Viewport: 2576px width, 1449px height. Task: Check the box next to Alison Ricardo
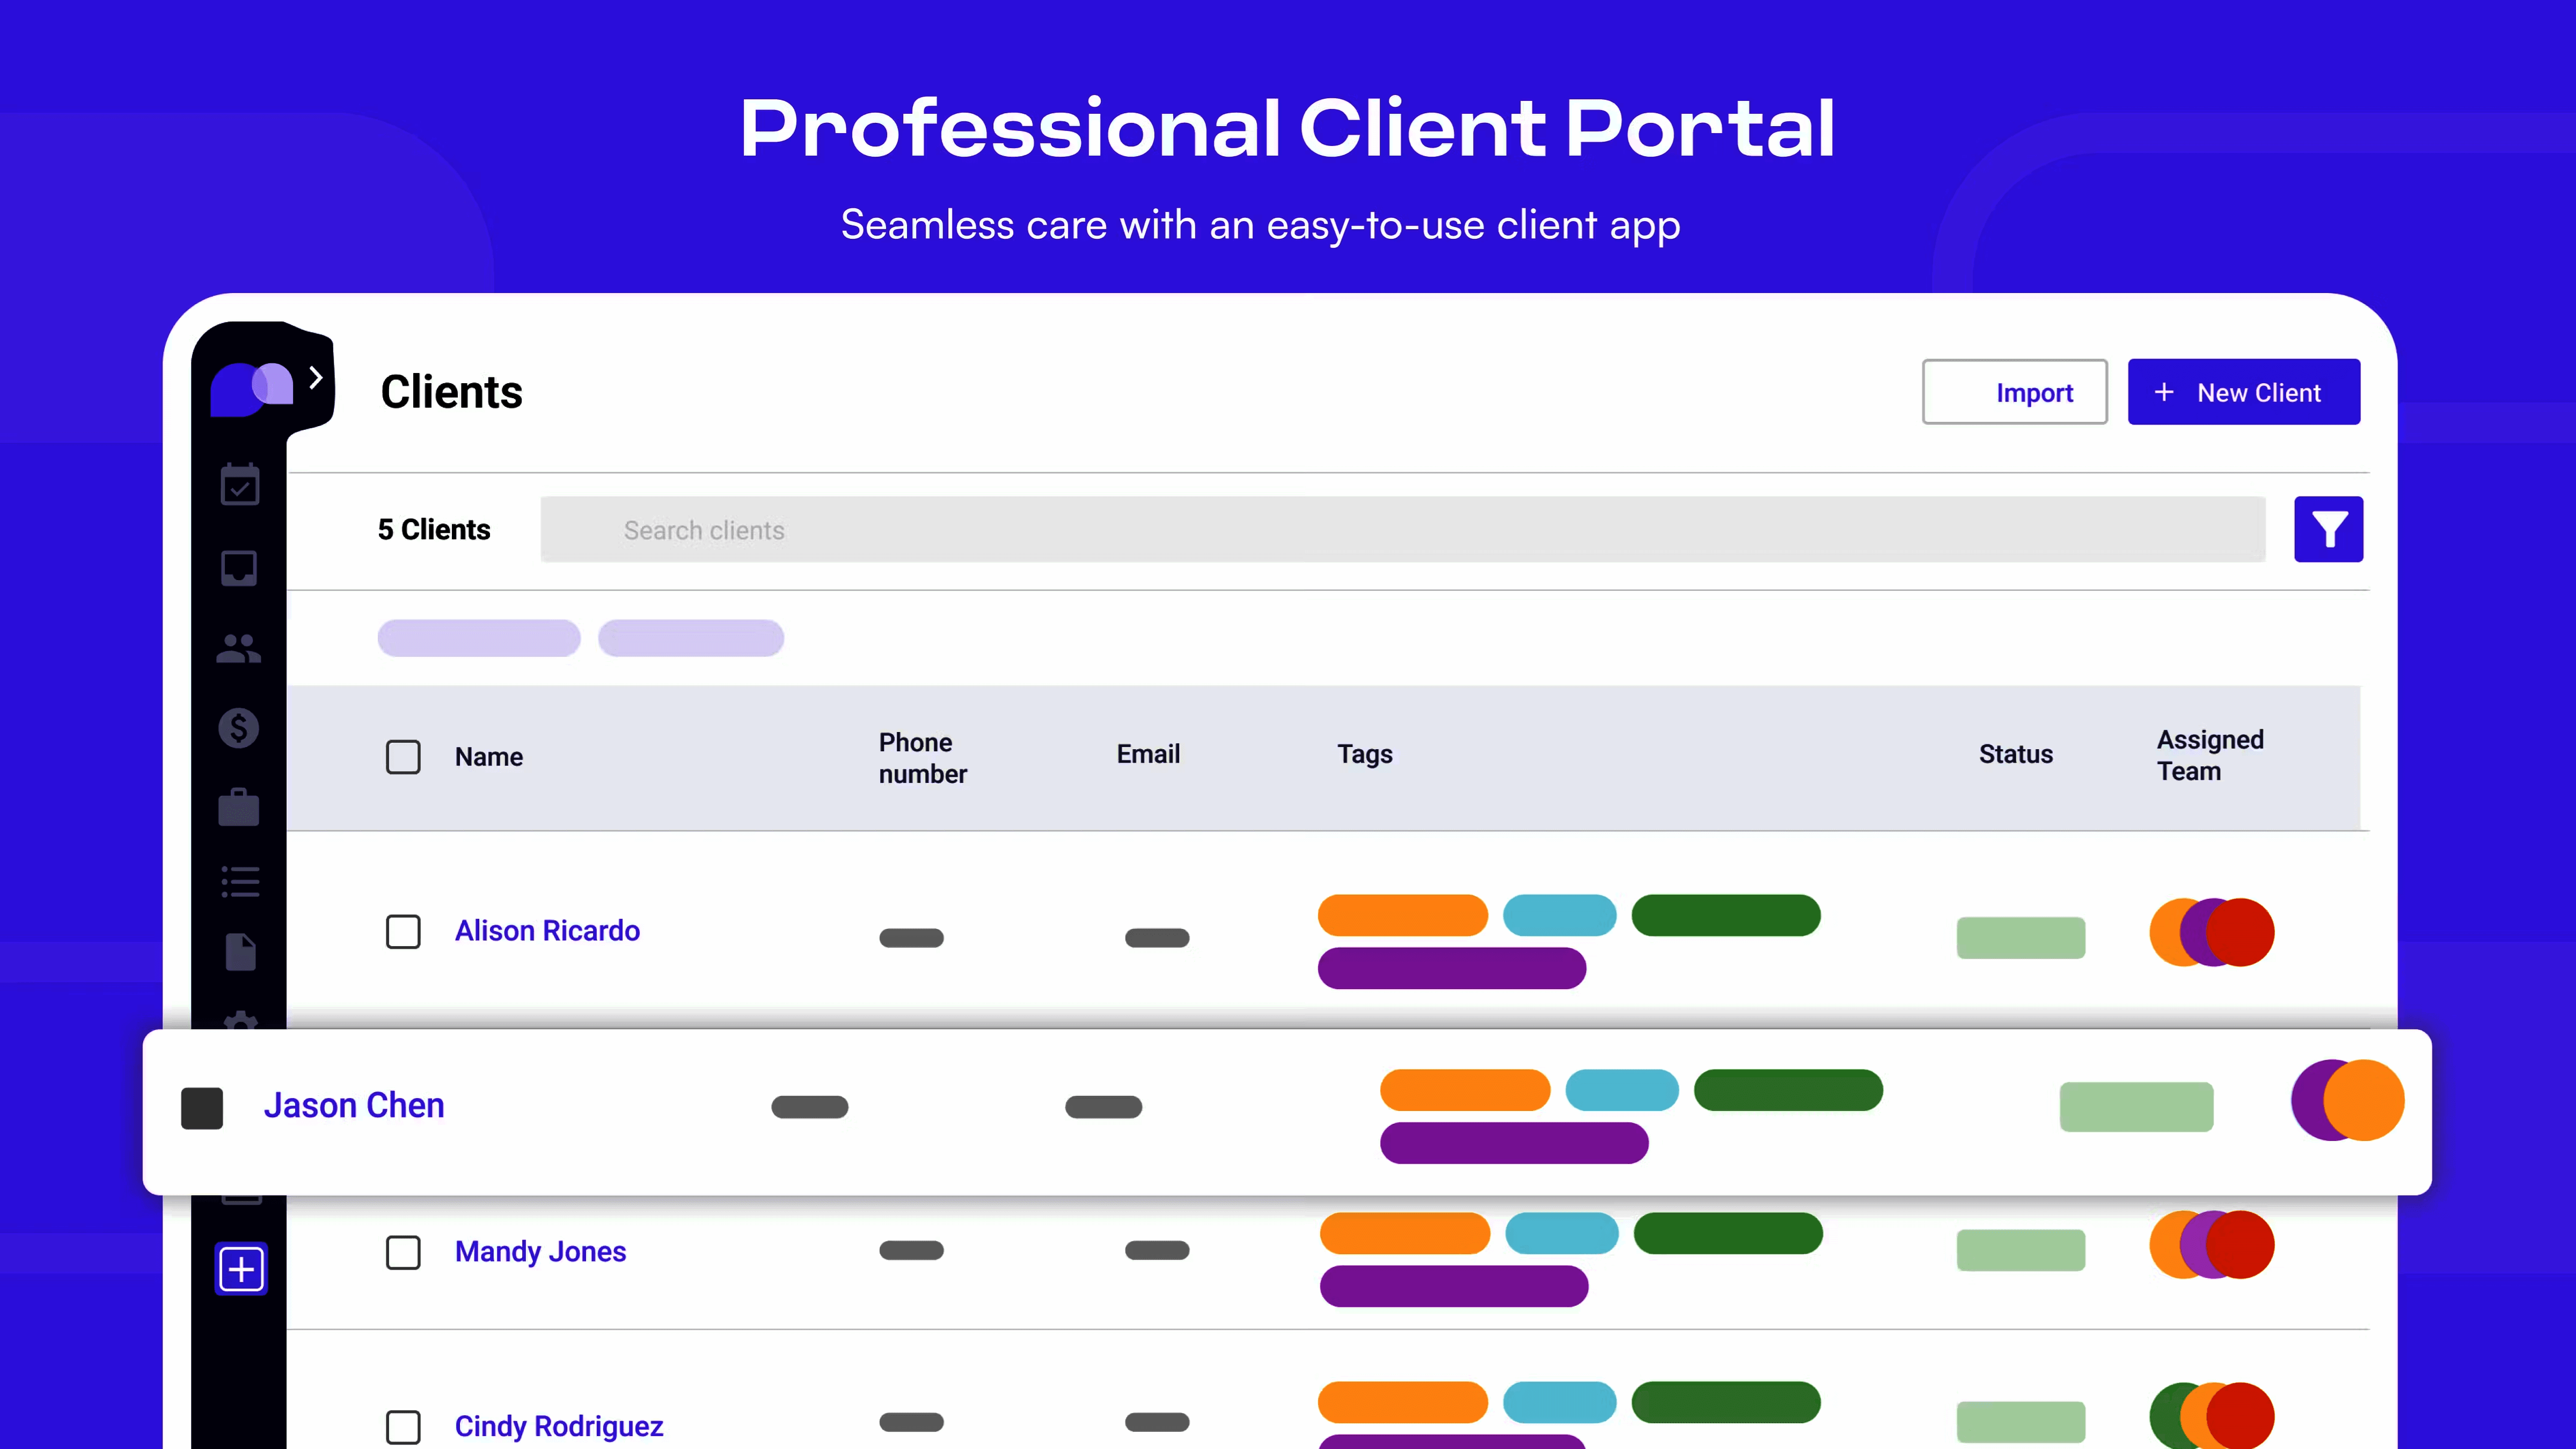pos(403,932)
